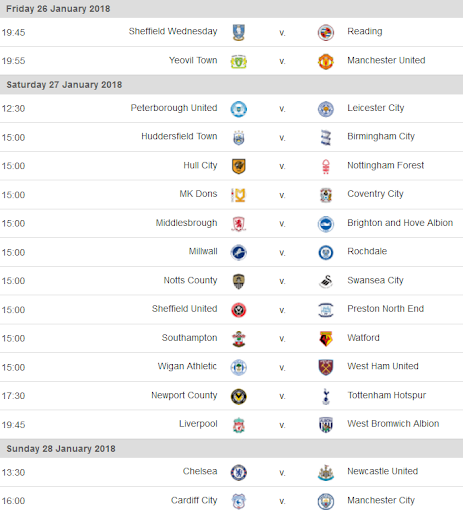Click the 17:30 kick-off time
This screenshot has height=512, width=463.
click(13, 396)
